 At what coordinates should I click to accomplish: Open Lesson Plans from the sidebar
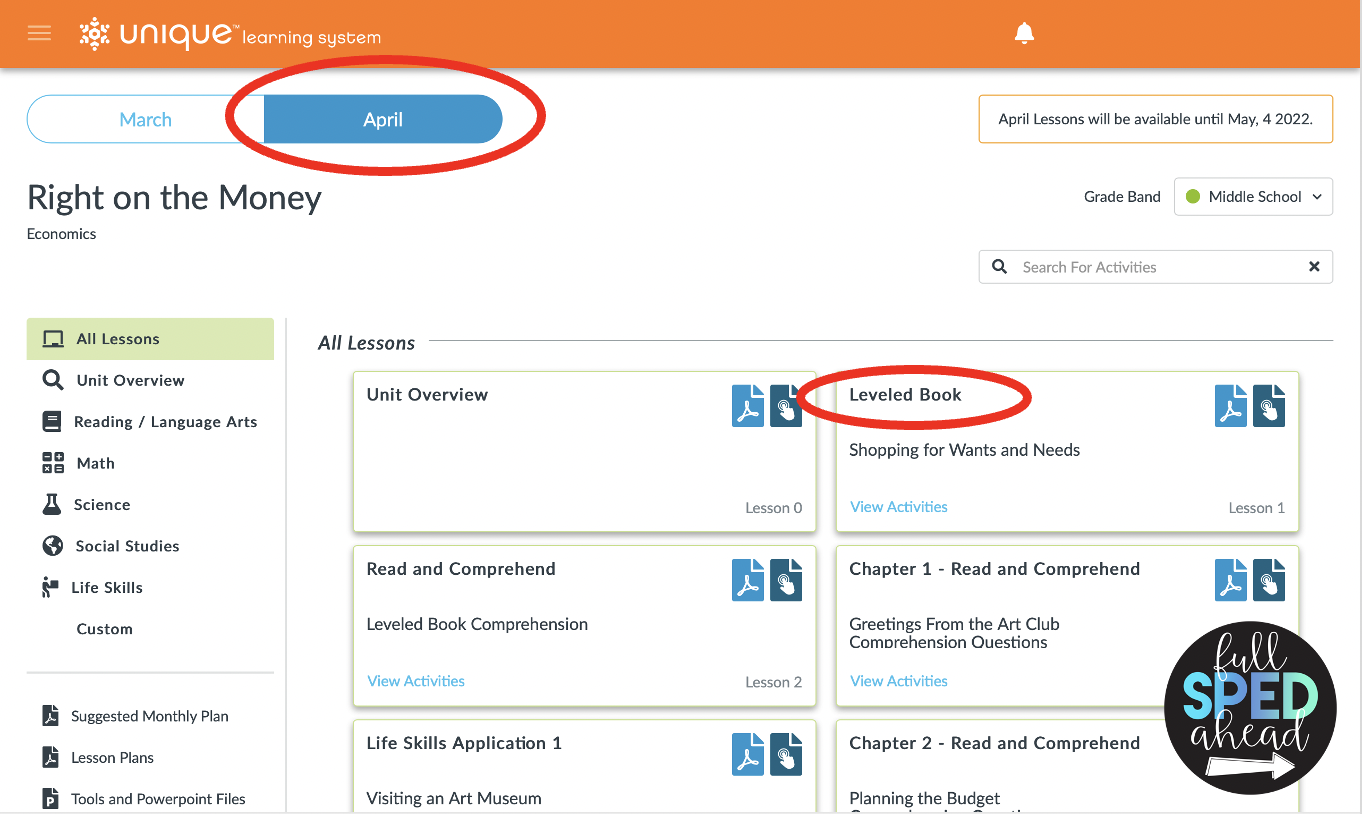coord(110,757)
